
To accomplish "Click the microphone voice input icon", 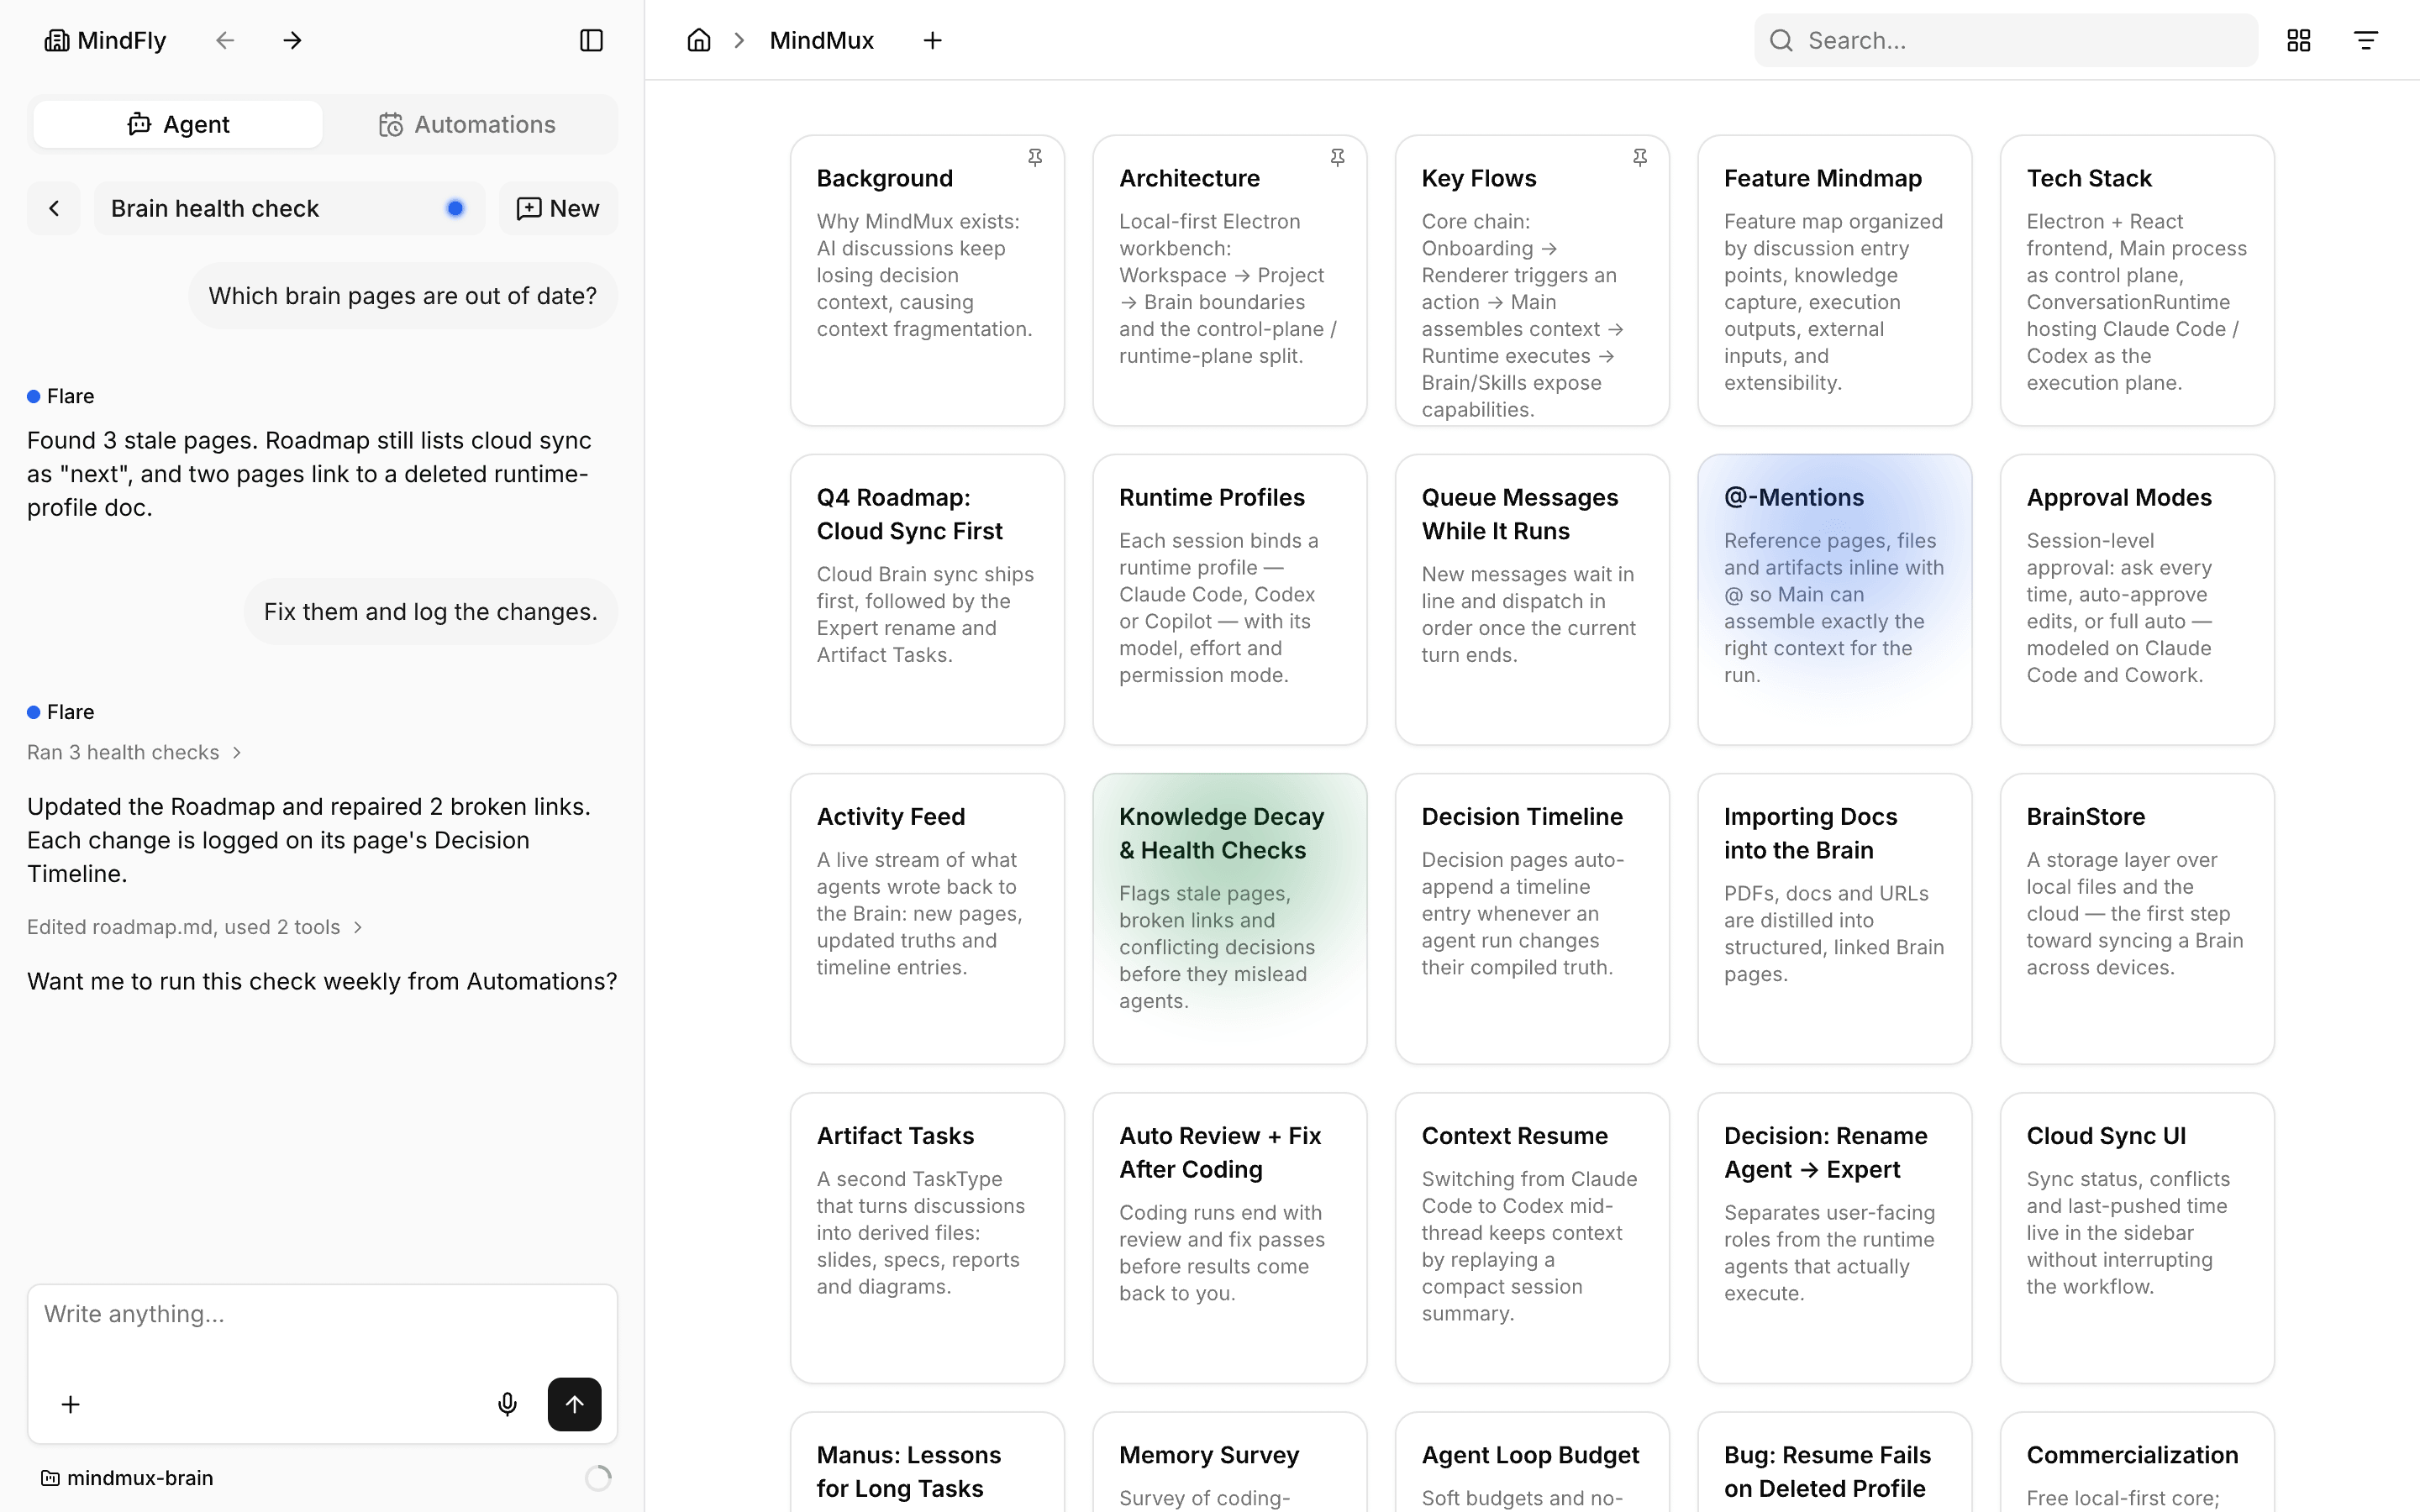I will [x=507, y=1404].
